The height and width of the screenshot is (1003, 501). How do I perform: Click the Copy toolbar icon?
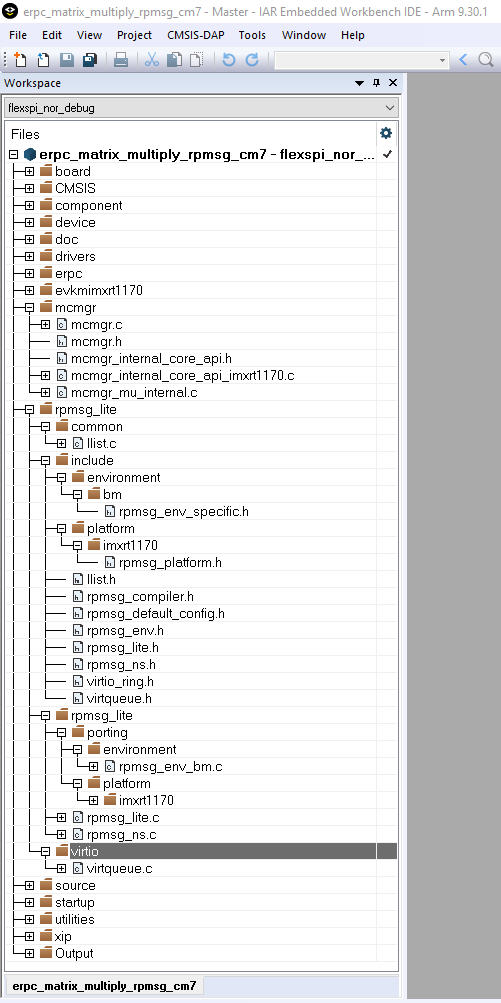pos(174,60)
